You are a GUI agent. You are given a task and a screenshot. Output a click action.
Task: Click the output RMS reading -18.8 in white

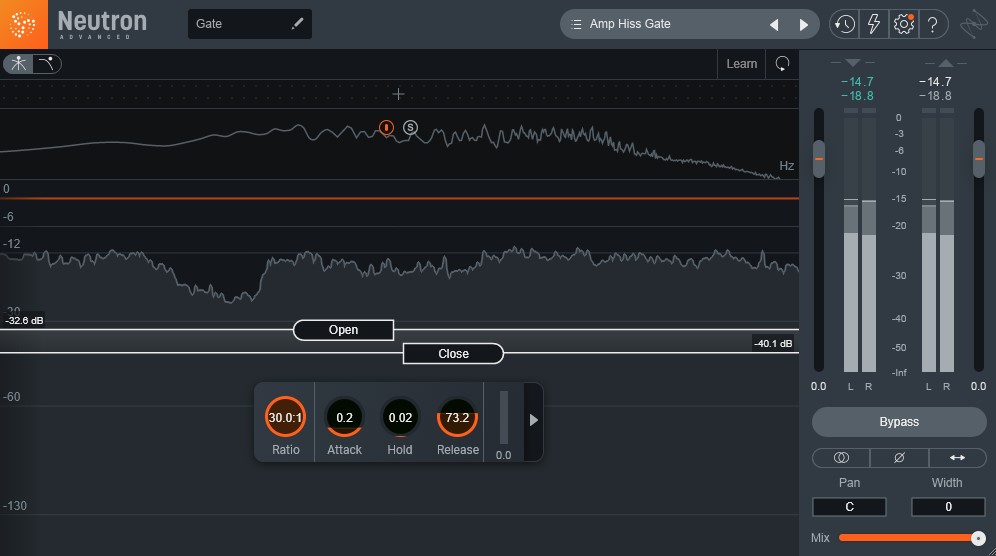[x=935, y=96]
